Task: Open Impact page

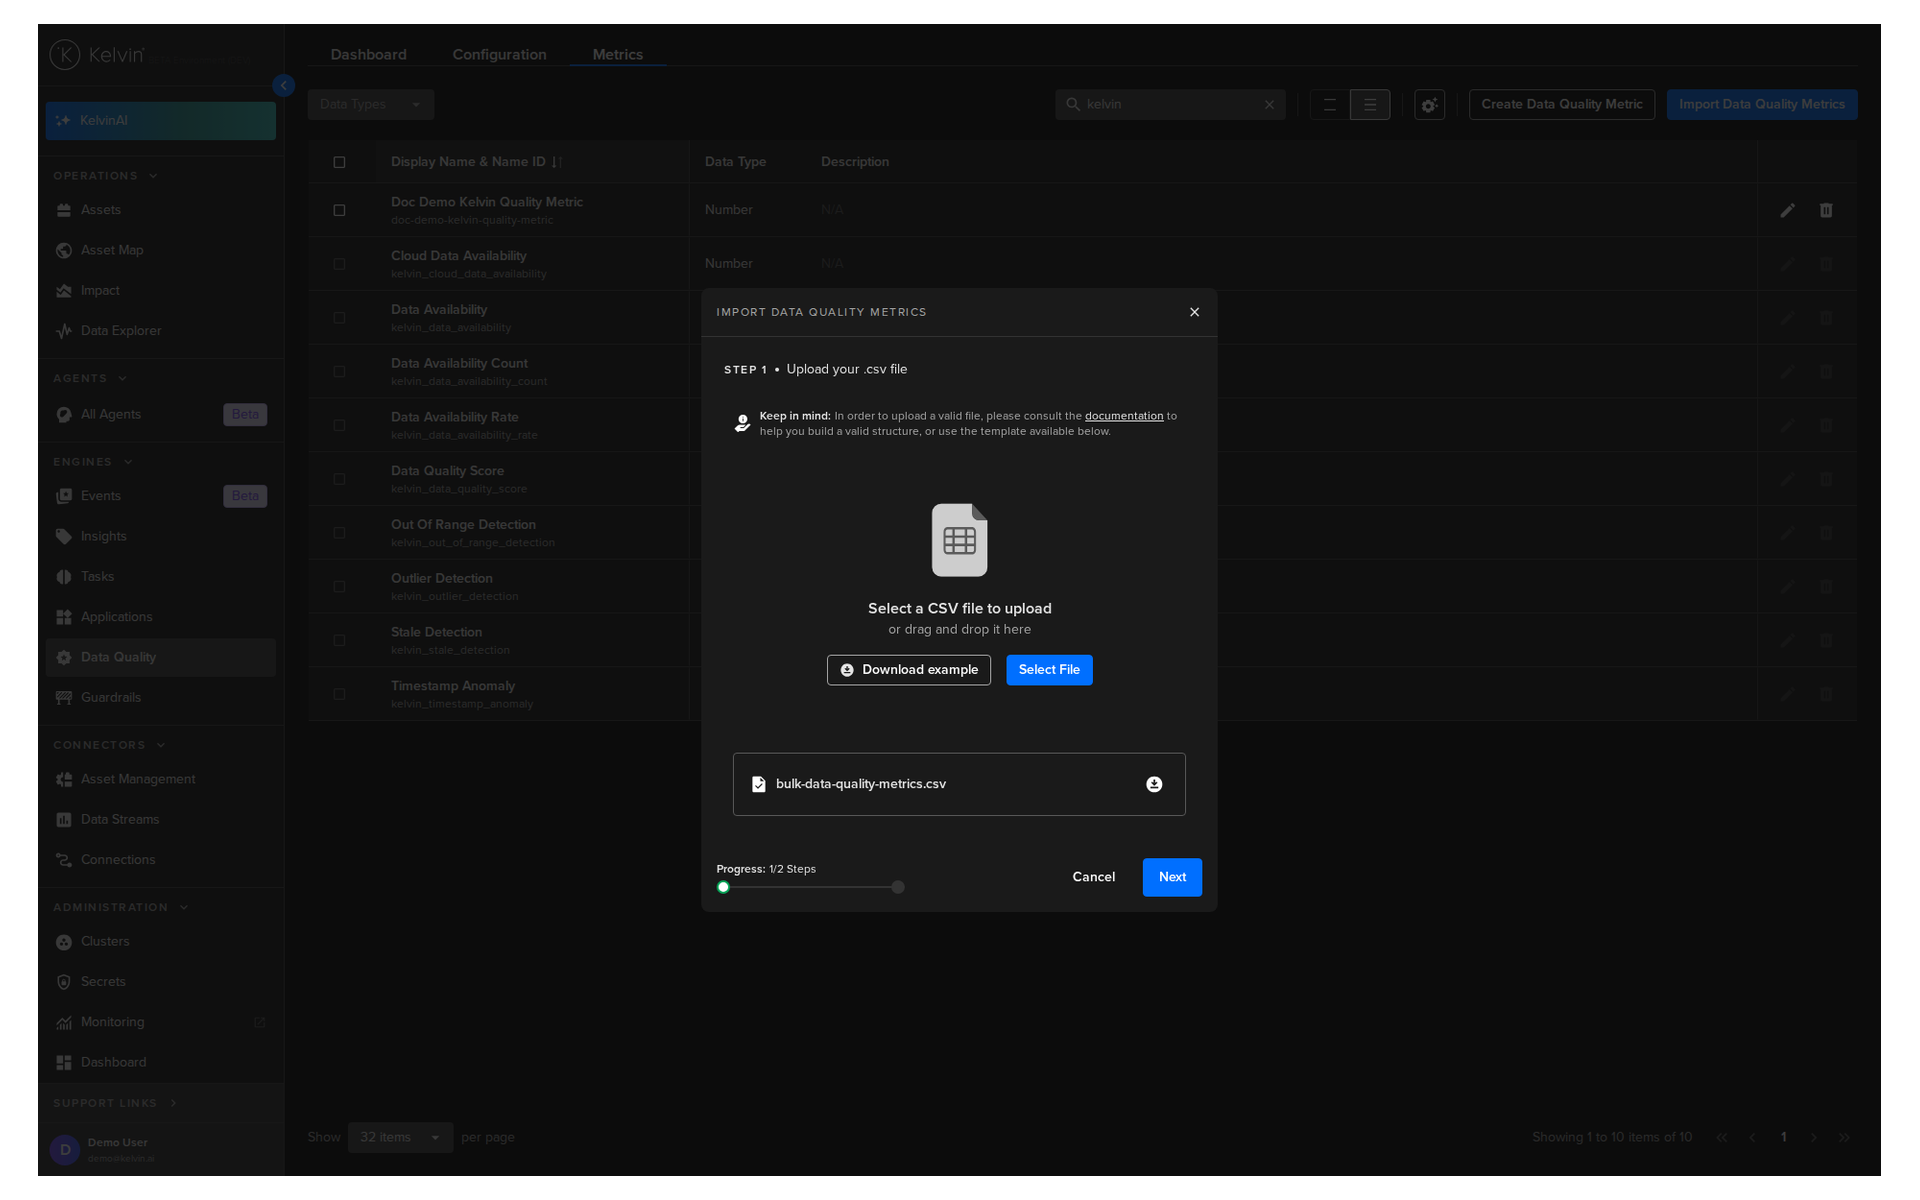Action: click(160, 291)
